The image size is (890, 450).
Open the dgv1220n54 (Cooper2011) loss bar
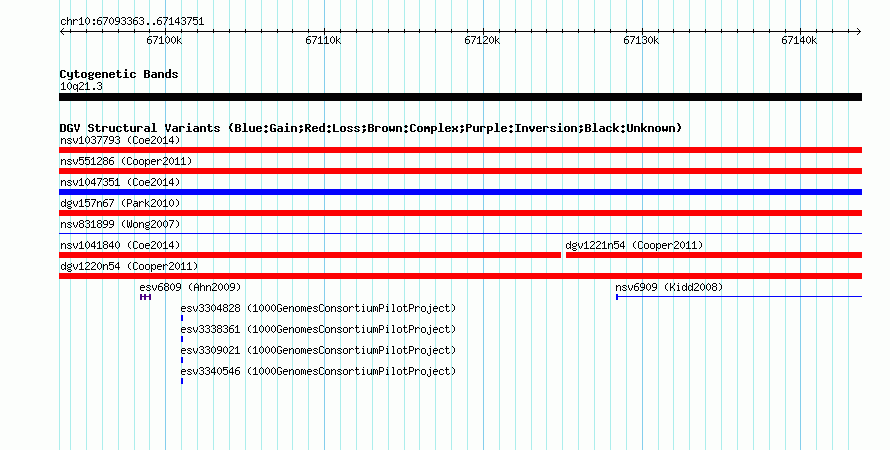[x=460, y=276]
